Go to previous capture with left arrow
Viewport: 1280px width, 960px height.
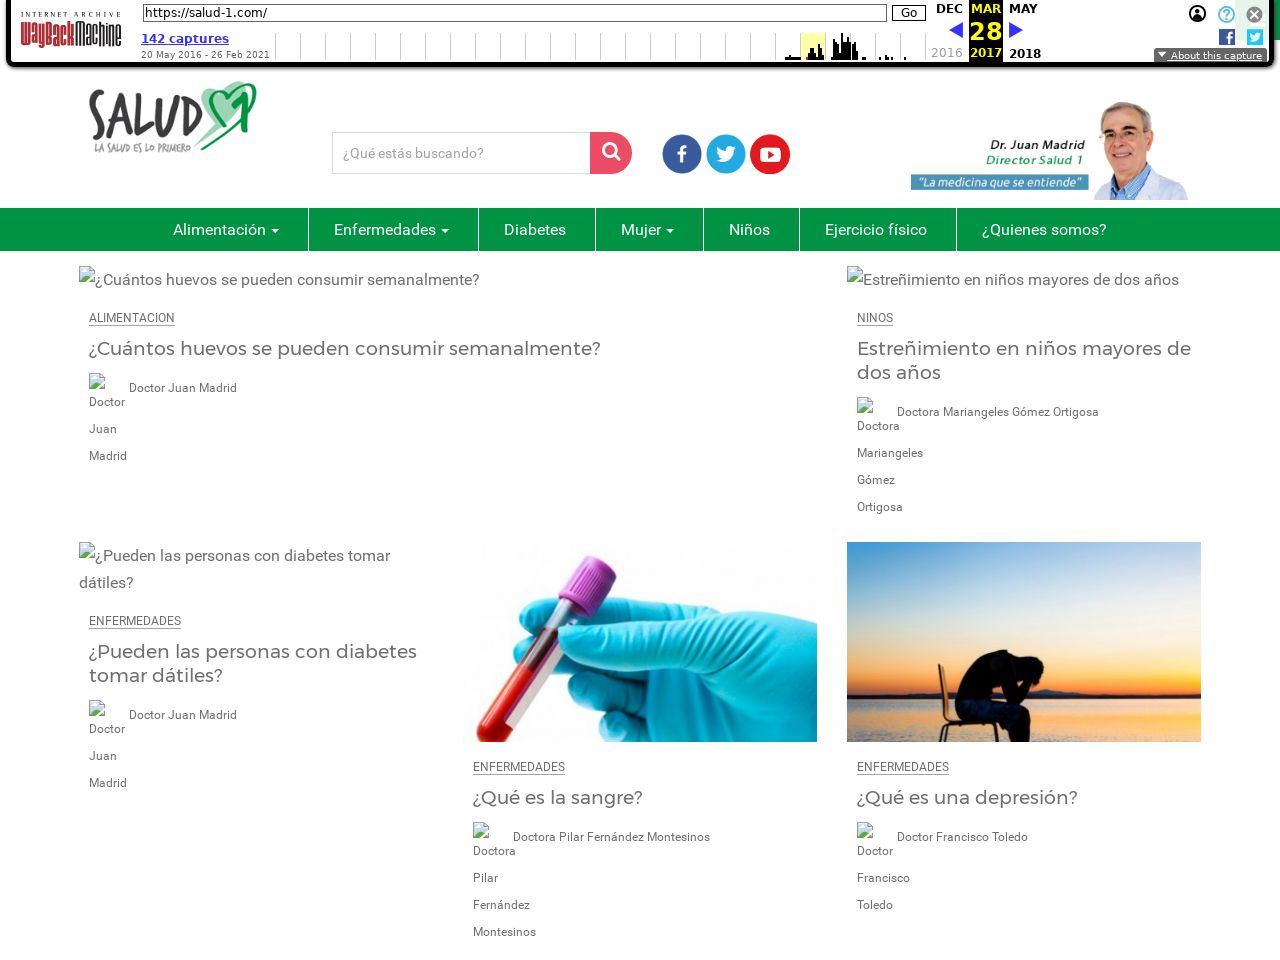point(955,30)
